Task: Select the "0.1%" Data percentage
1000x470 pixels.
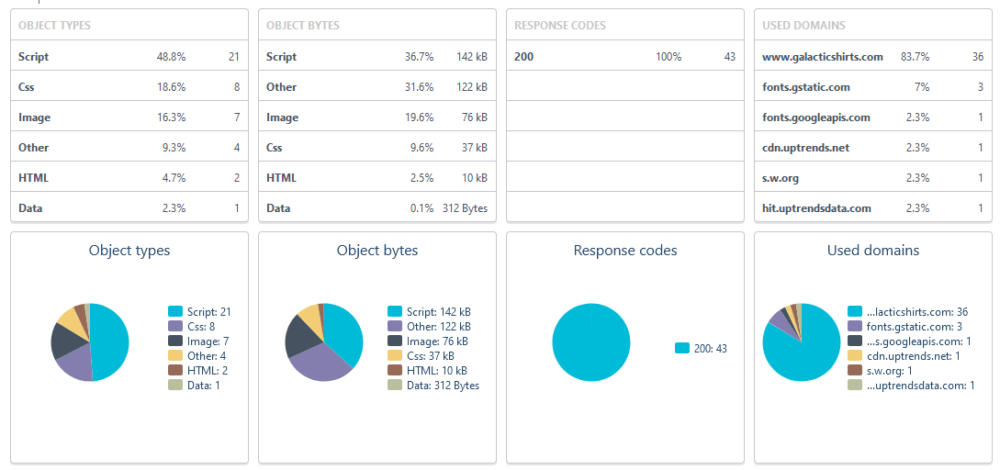Action: pyautogui.click(x=422, y=208)
